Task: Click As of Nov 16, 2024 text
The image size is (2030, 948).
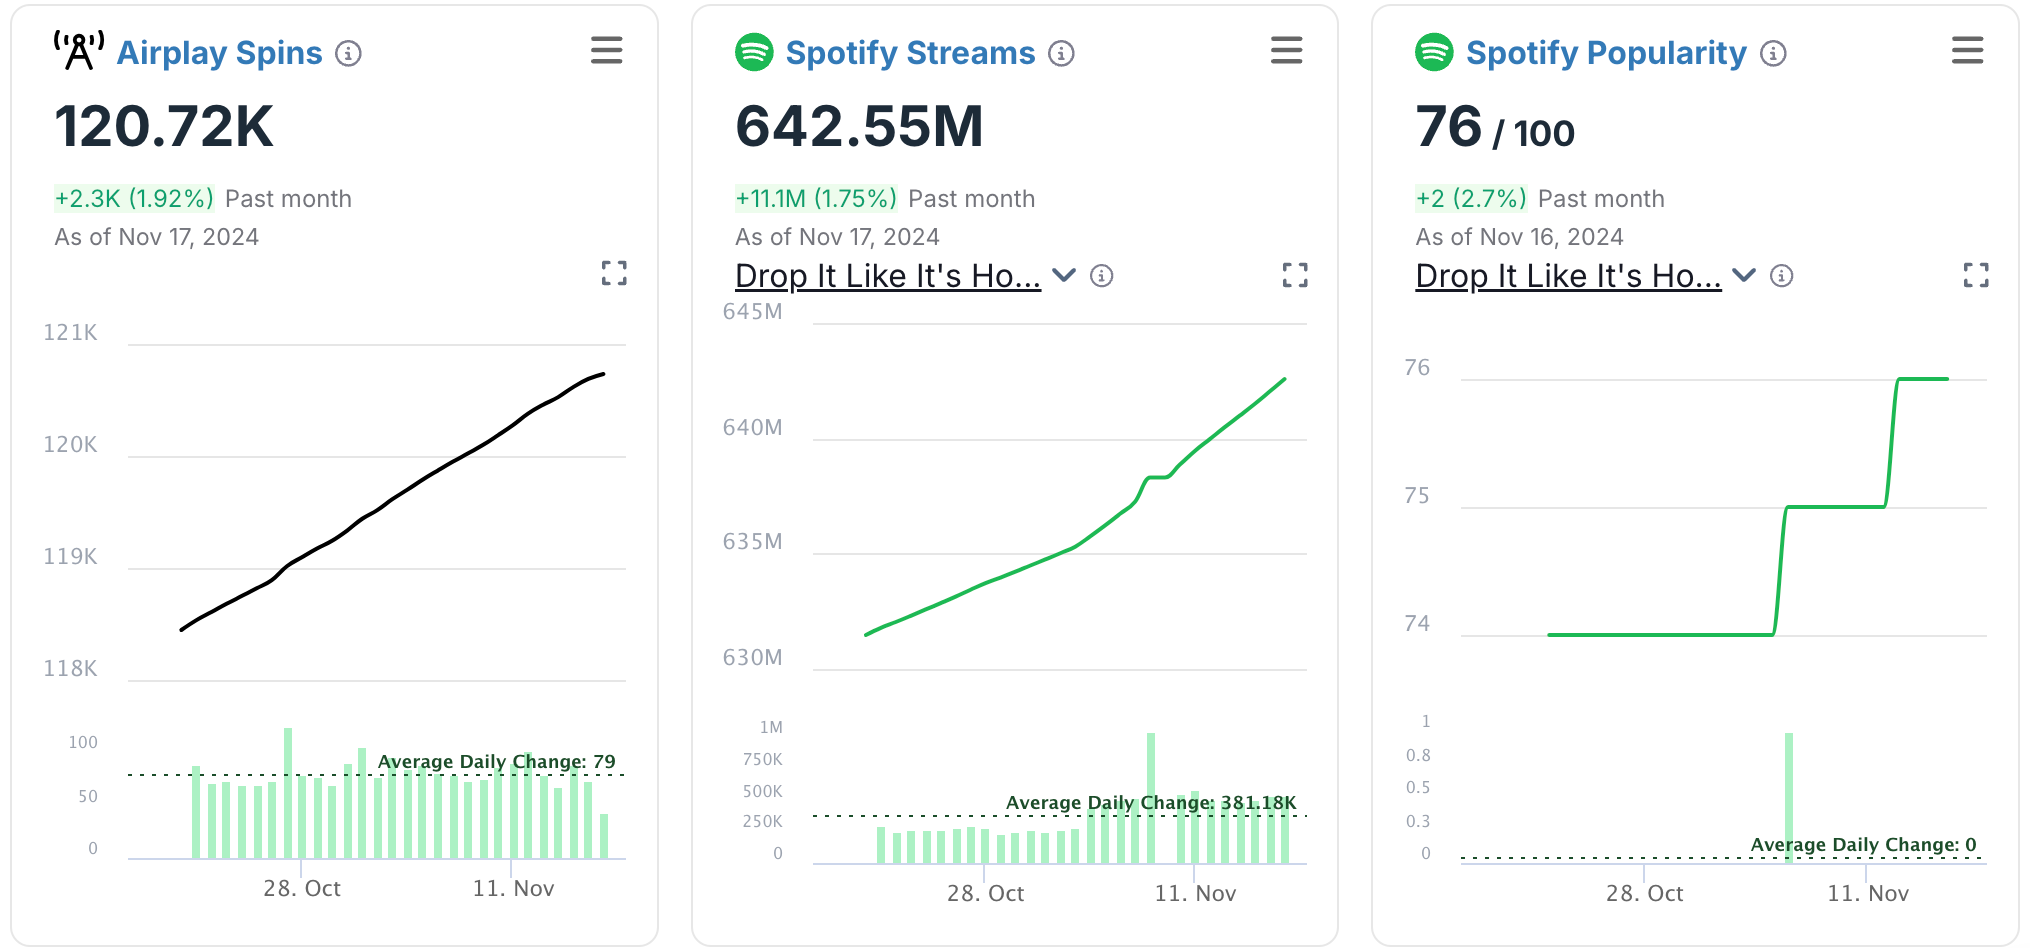Action: [x=1519, y=237]
